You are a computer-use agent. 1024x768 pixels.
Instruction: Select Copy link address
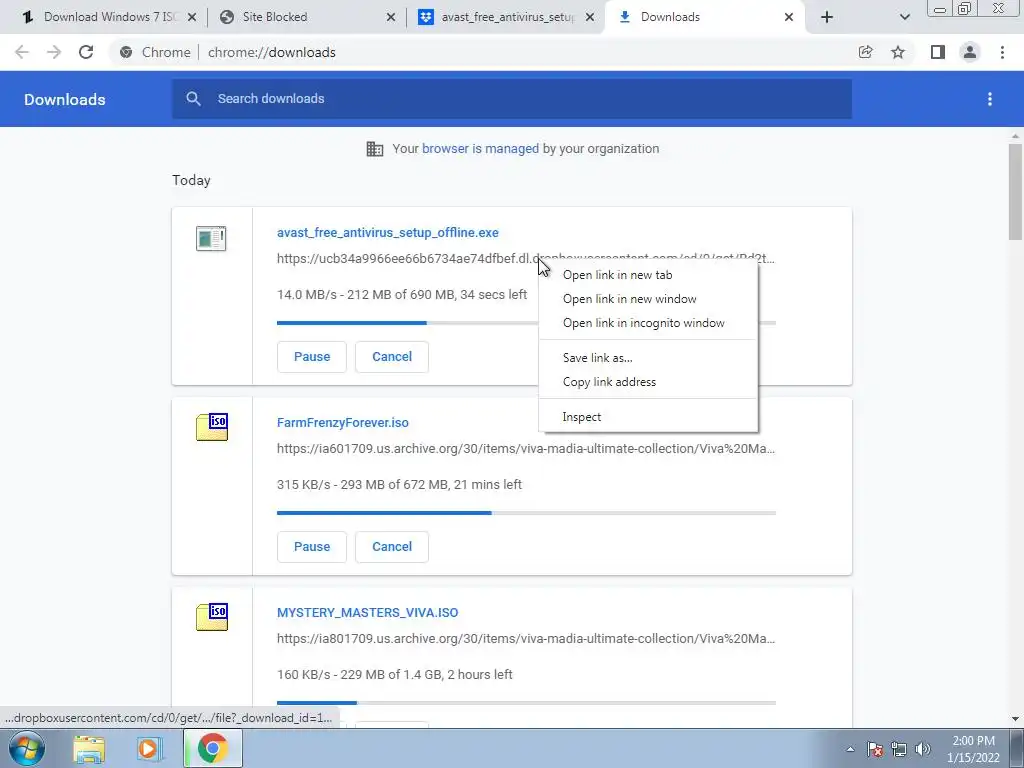coord(648,382)
